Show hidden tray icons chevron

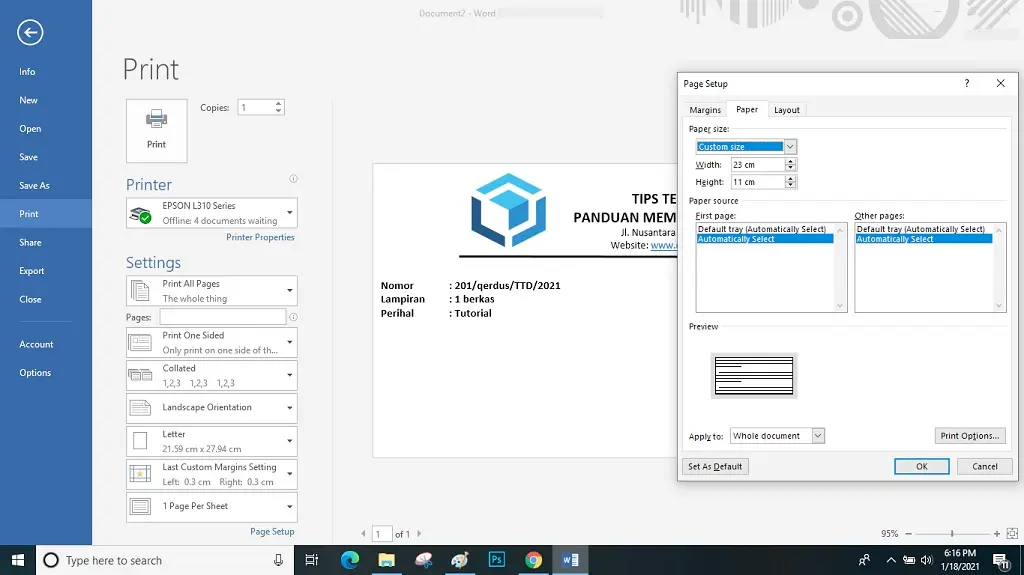click(891, 560)
